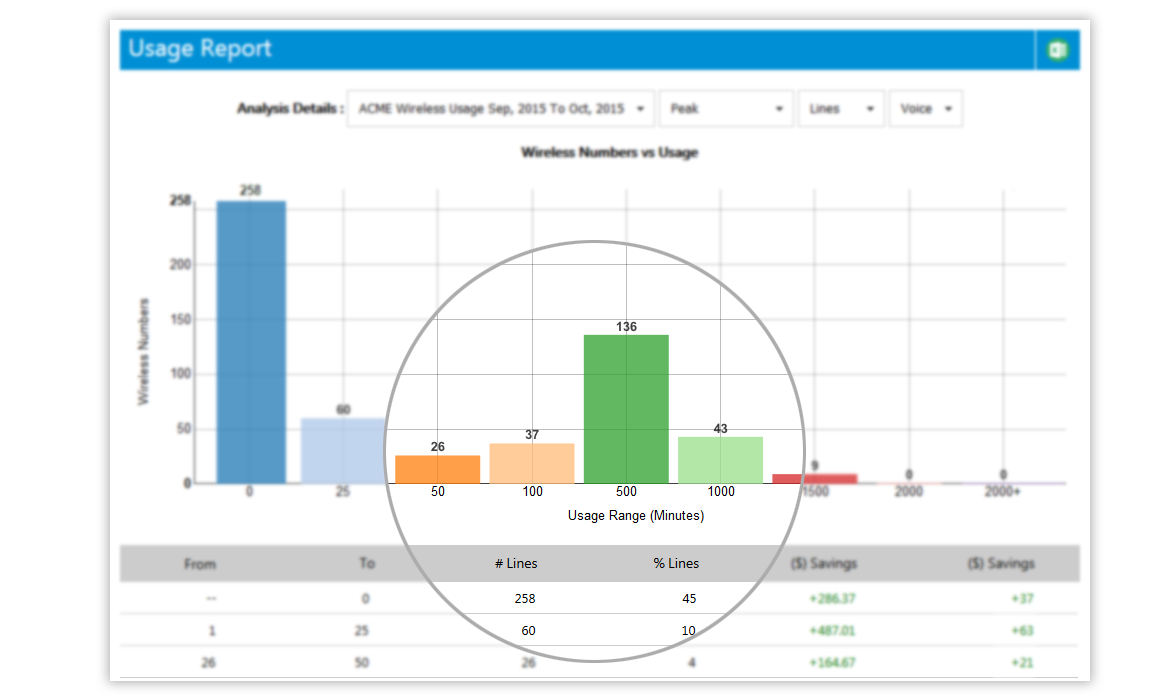This screenshot has width=1170, height=700.
Task: Click the red bar at 1500
Action: pyautogui.click(x=815, y=478)
